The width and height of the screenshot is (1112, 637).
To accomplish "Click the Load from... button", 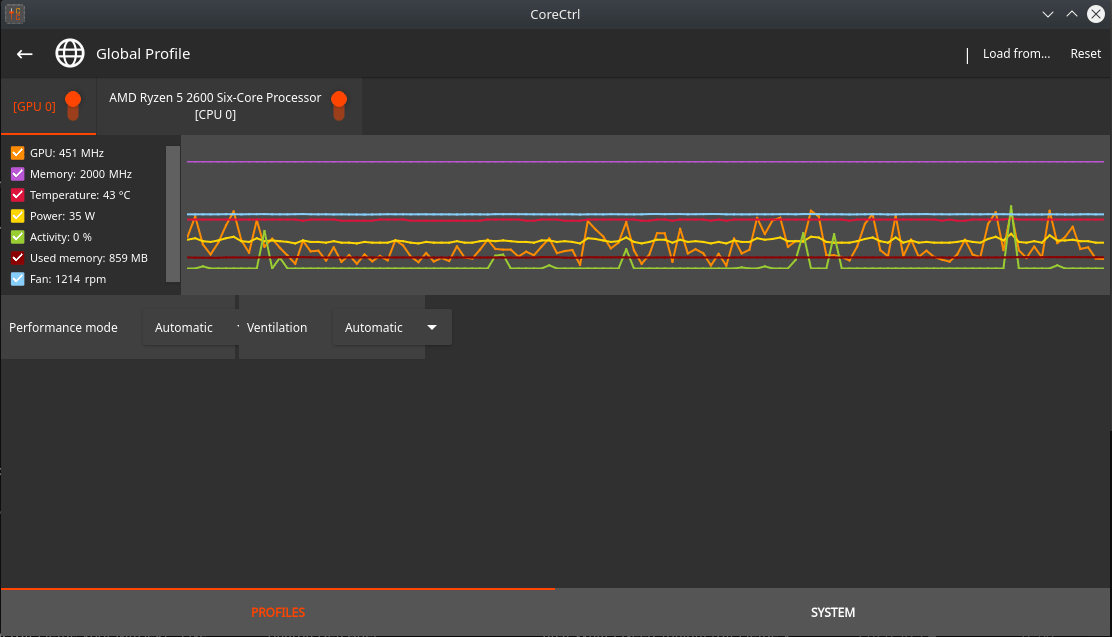I will tap(1016, 54).
